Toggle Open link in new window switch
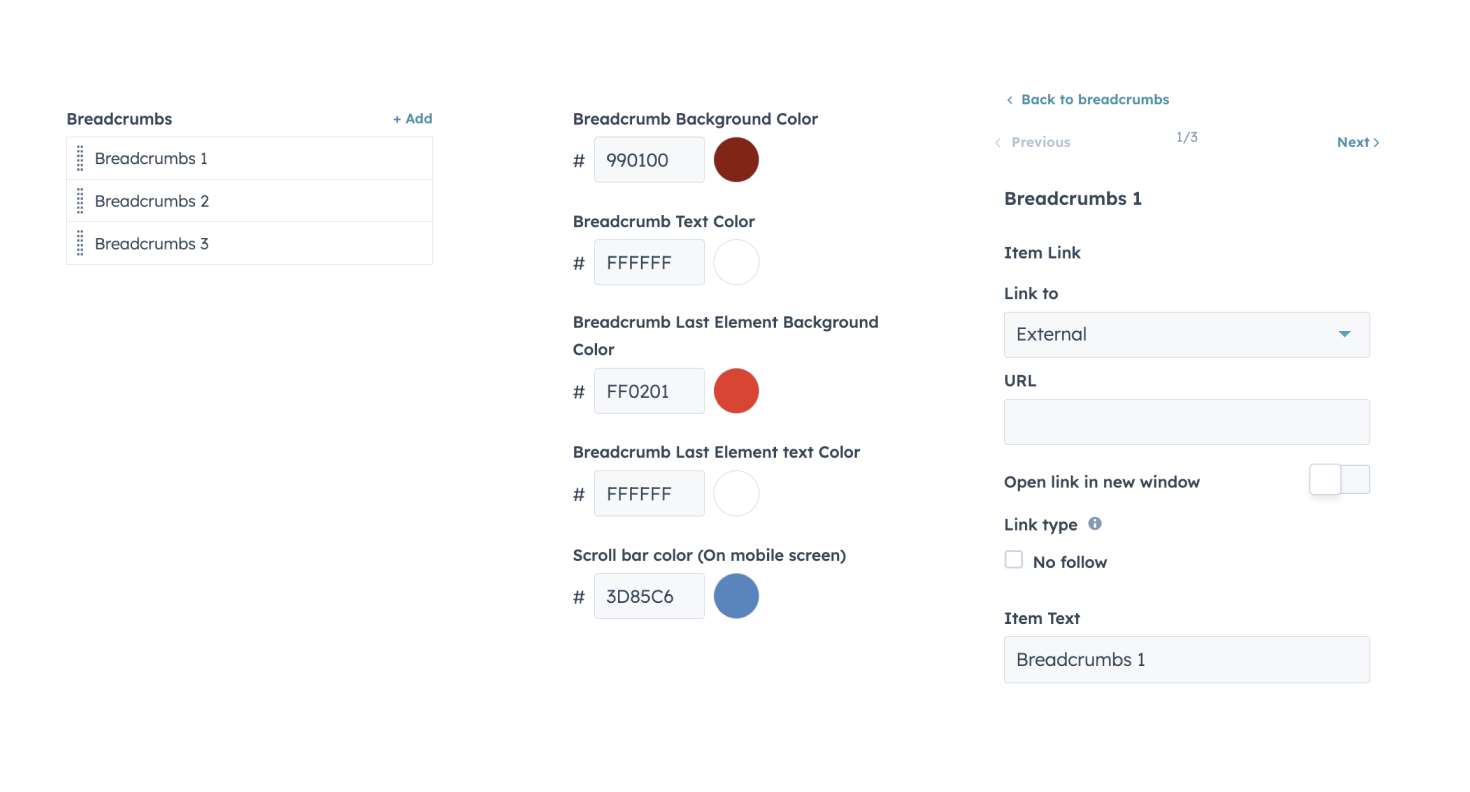 [1339, 480]
